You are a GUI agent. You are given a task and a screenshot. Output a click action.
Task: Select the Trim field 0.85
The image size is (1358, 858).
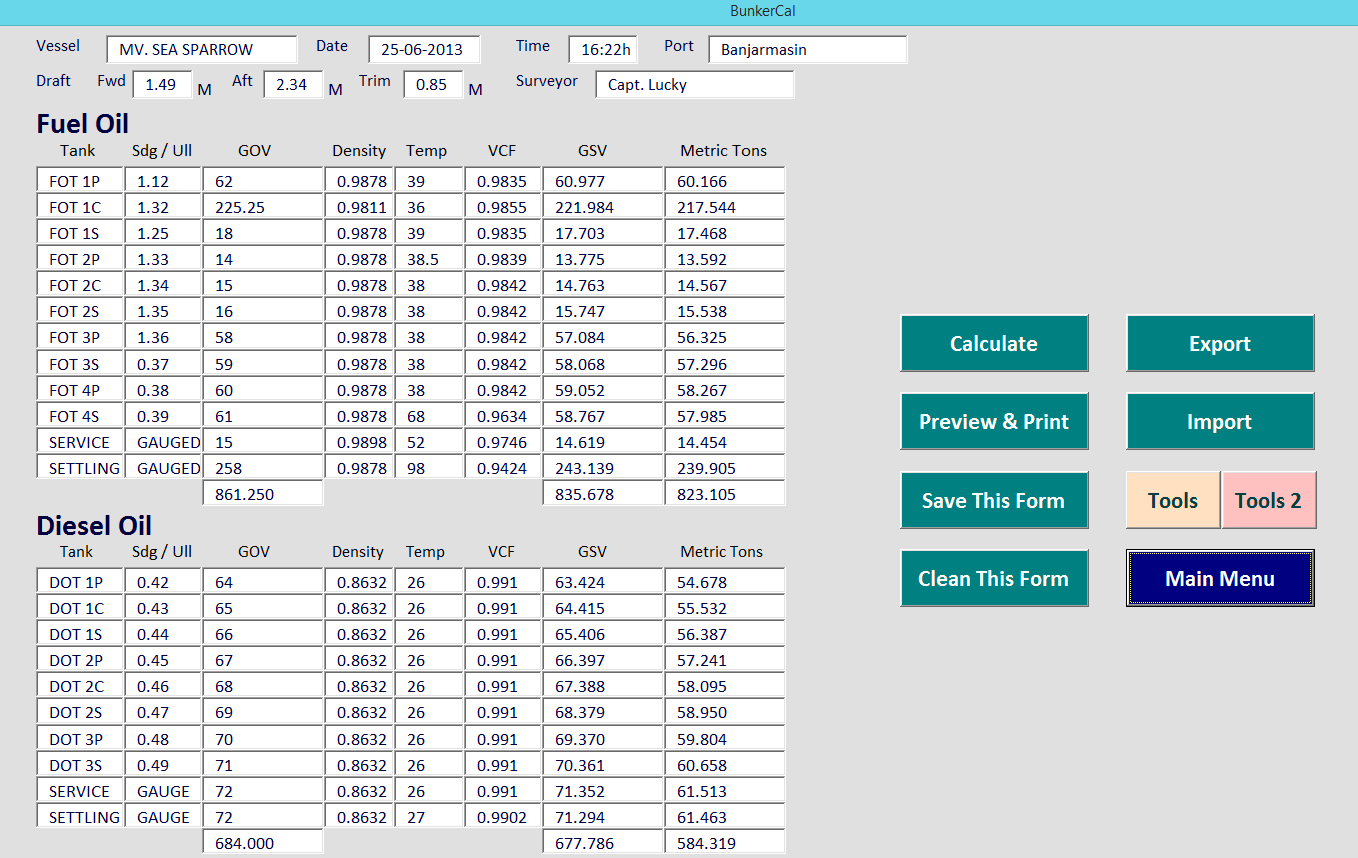pyautogui.click(x=434, y=84)
